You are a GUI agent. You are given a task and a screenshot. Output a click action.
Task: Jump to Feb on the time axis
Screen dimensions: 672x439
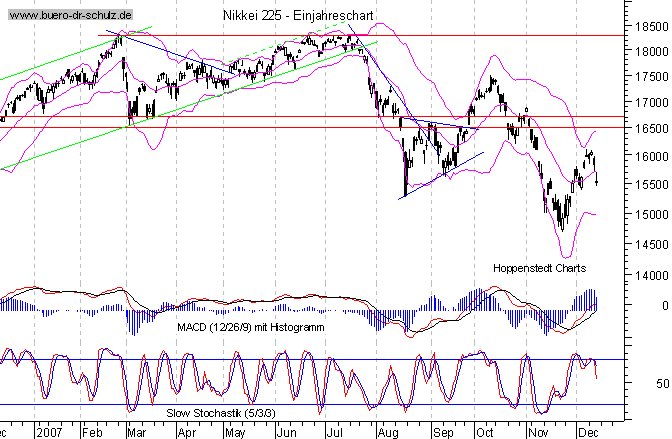pos(91,432)
